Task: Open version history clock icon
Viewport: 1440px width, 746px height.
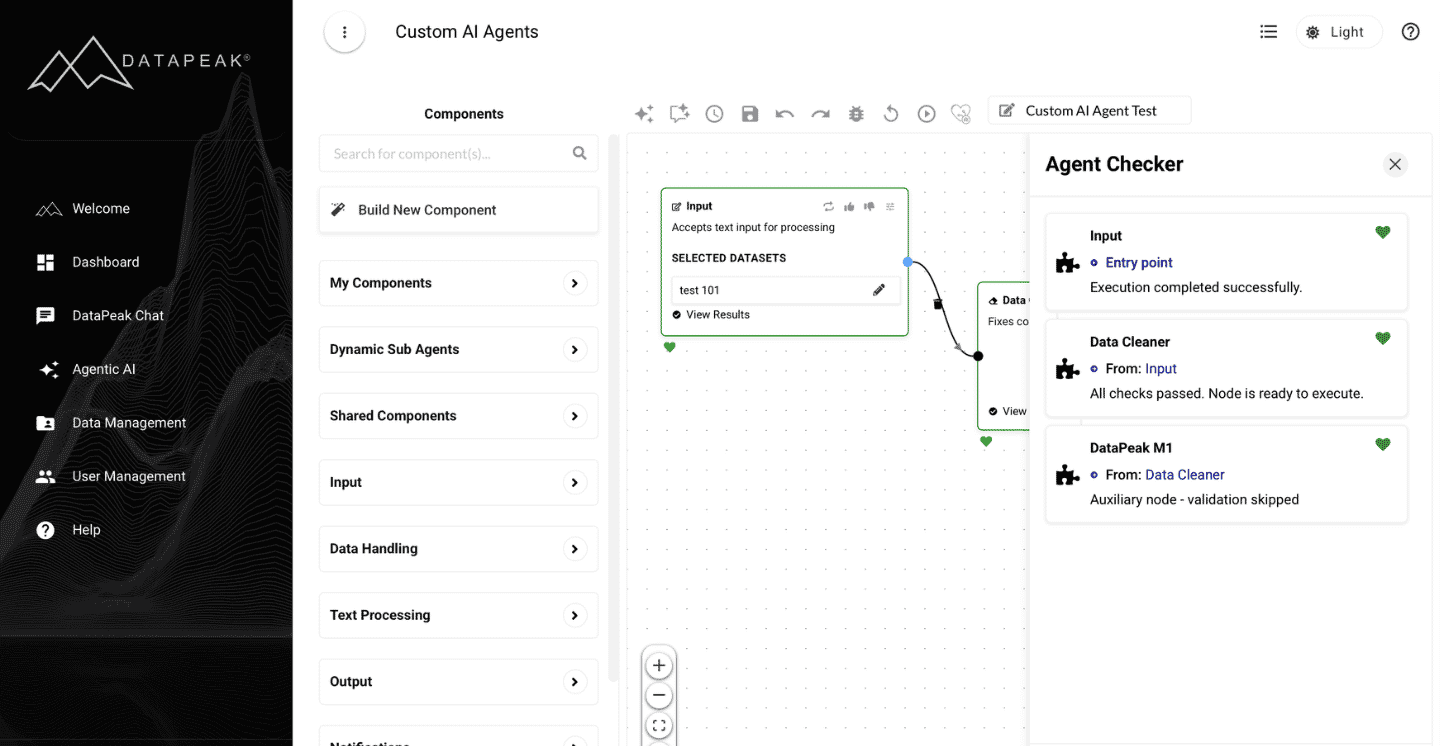Action: click(x=714, y=114)
